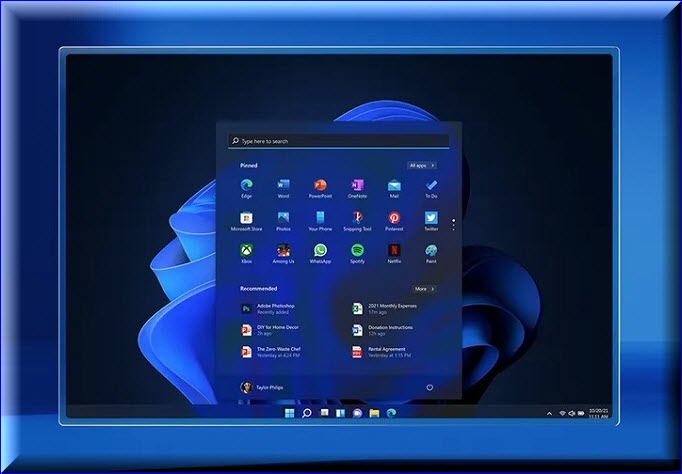Open Taylor Philips user account

(x=261, y=387)
